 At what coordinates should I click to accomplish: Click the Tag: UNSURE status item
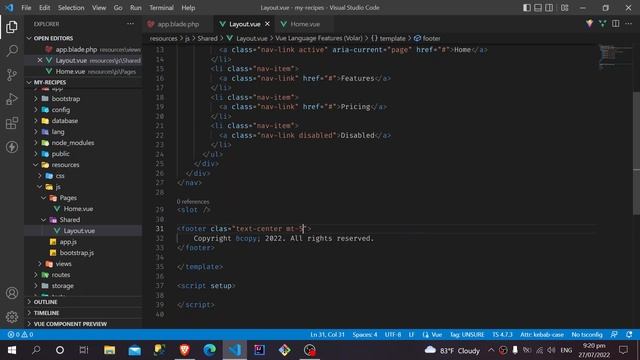click(467, 334)
